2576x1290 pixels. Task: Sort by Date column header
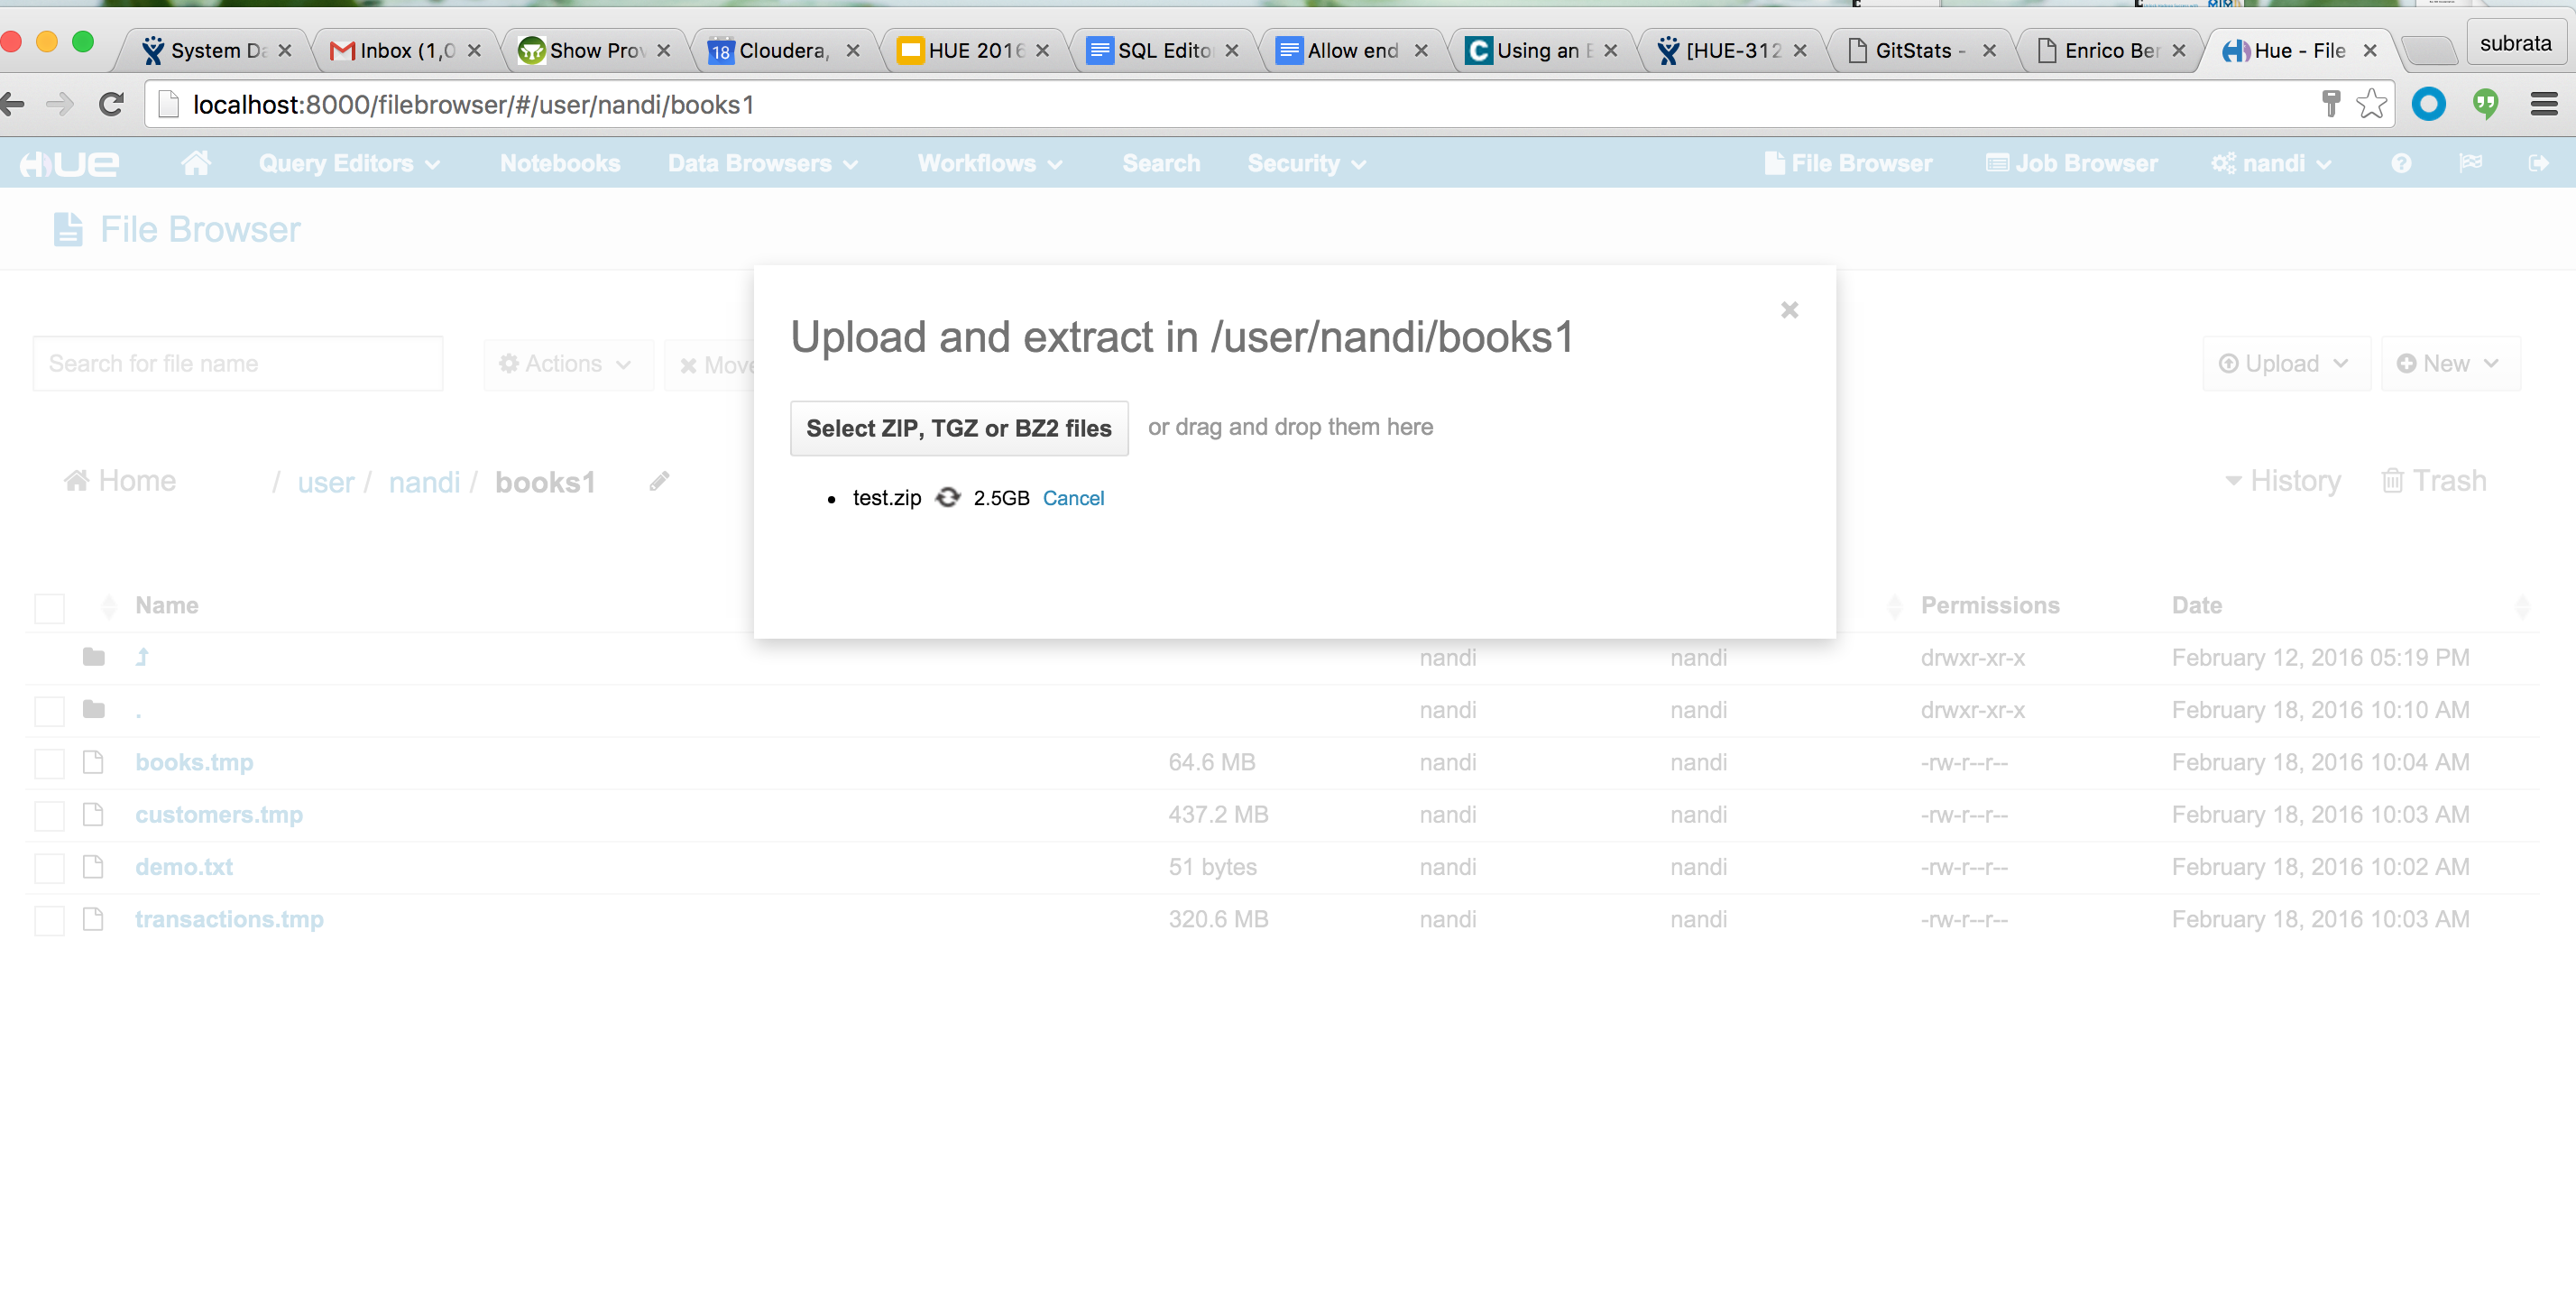(x=2197, y=605)
